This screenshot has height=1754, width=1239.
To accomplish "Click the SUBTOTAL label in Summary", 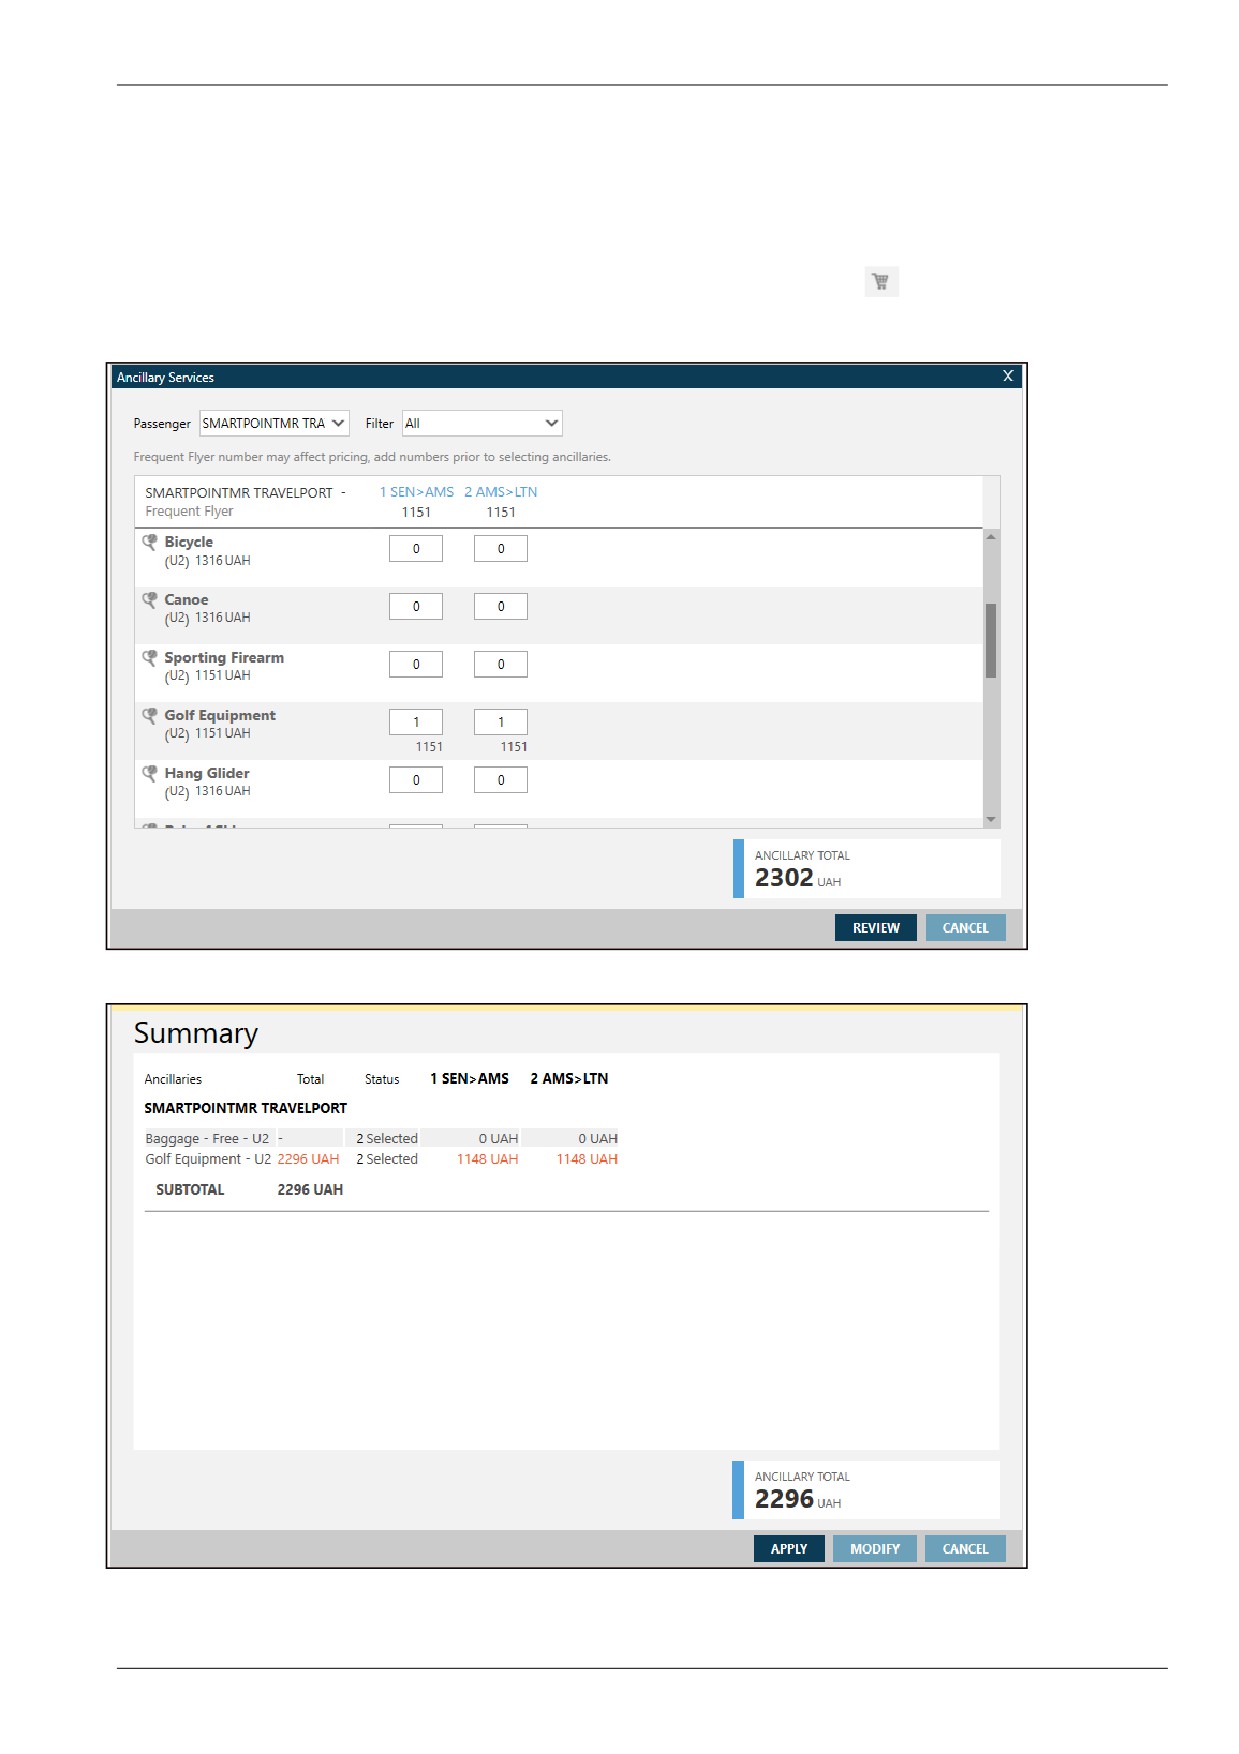I will point(190,1190).
